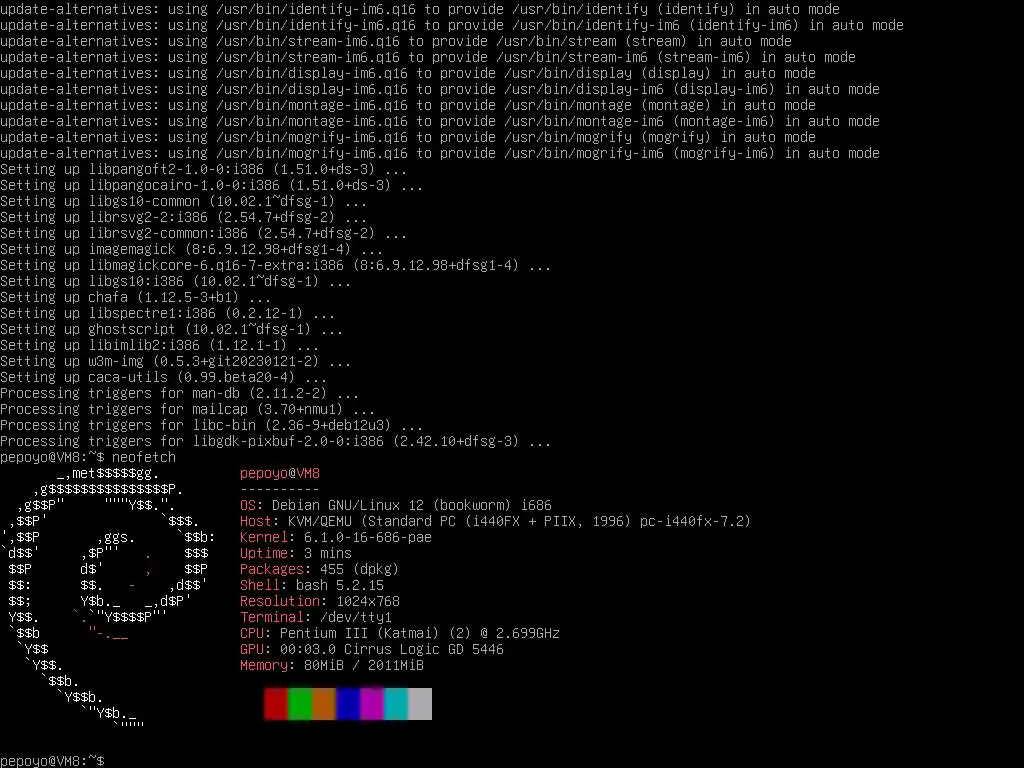Click the Shell: bash 5.2.15 line
1024x768 pixels.
(x=312, y=585)
